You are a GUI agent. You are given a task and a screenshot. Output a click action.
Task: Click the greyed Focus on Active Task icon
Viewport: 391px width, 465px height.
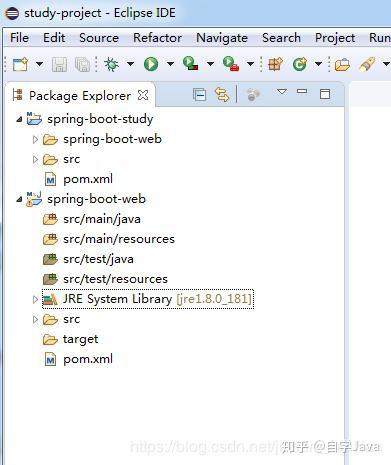pos(253,95)
